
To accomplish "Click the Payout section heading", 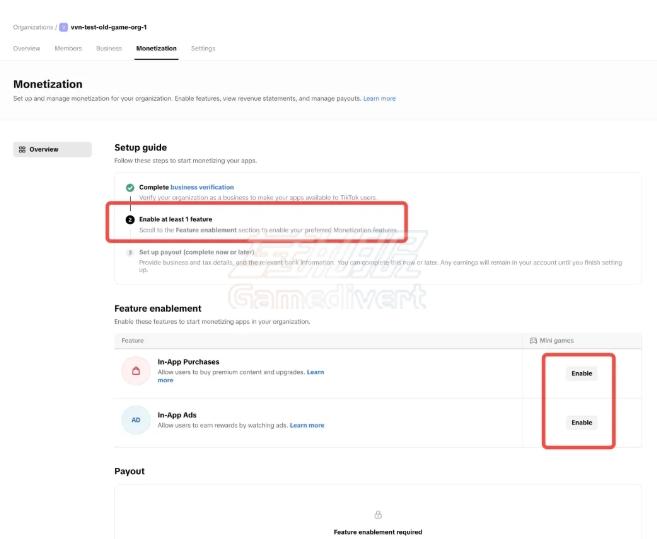I will (129, 471).
